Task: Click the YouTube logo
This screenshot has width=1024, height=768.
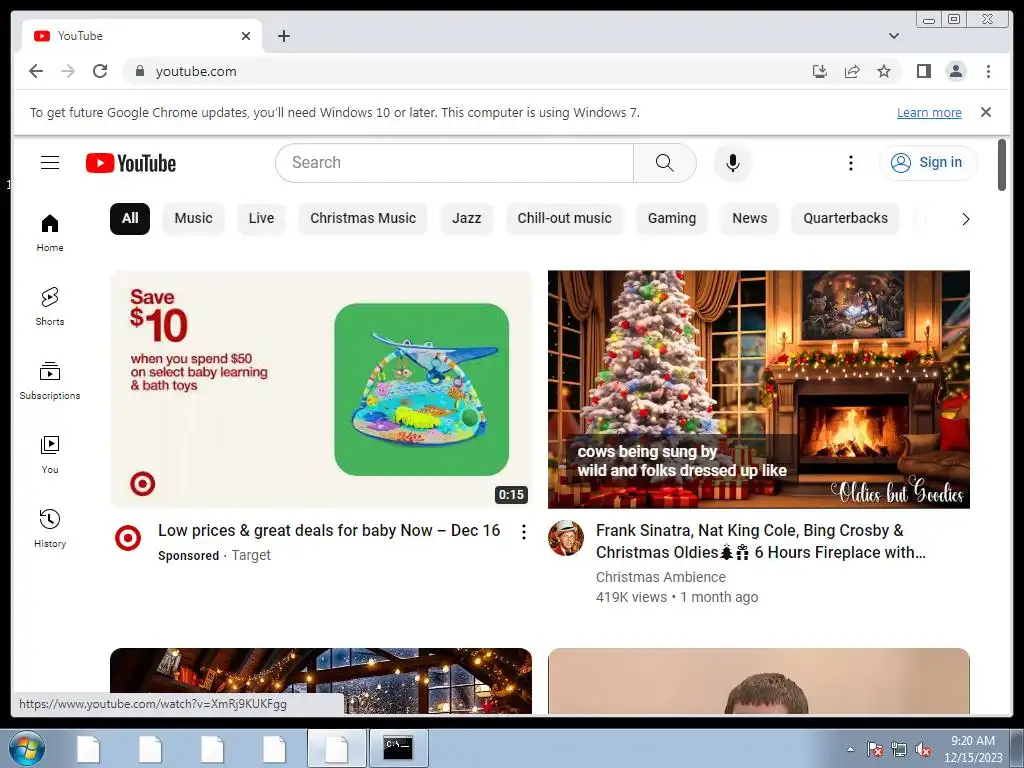Action: (131, 163)
